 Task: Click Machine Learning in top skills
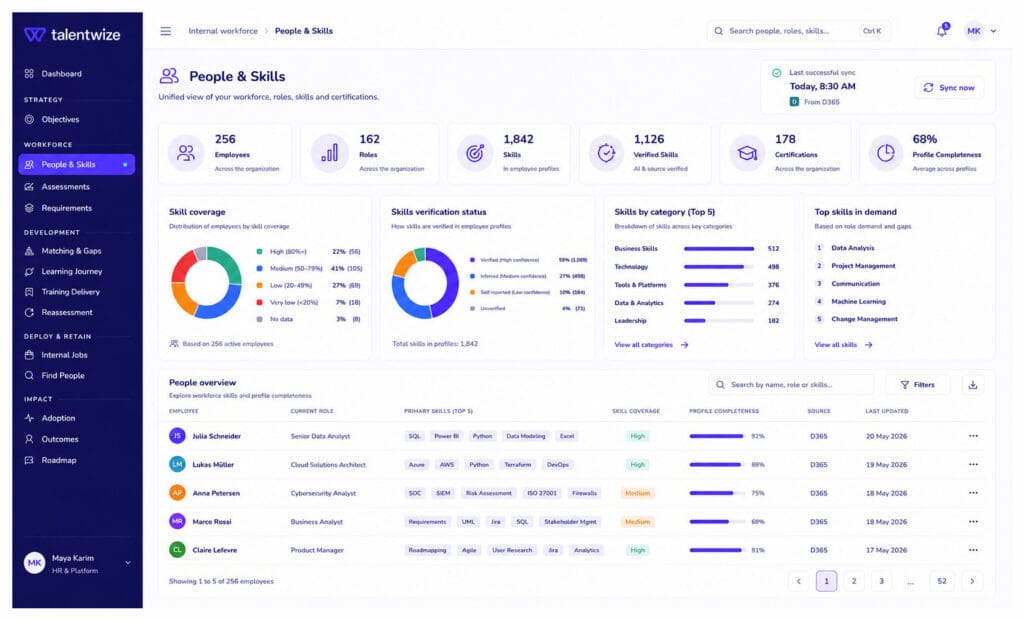858,302
